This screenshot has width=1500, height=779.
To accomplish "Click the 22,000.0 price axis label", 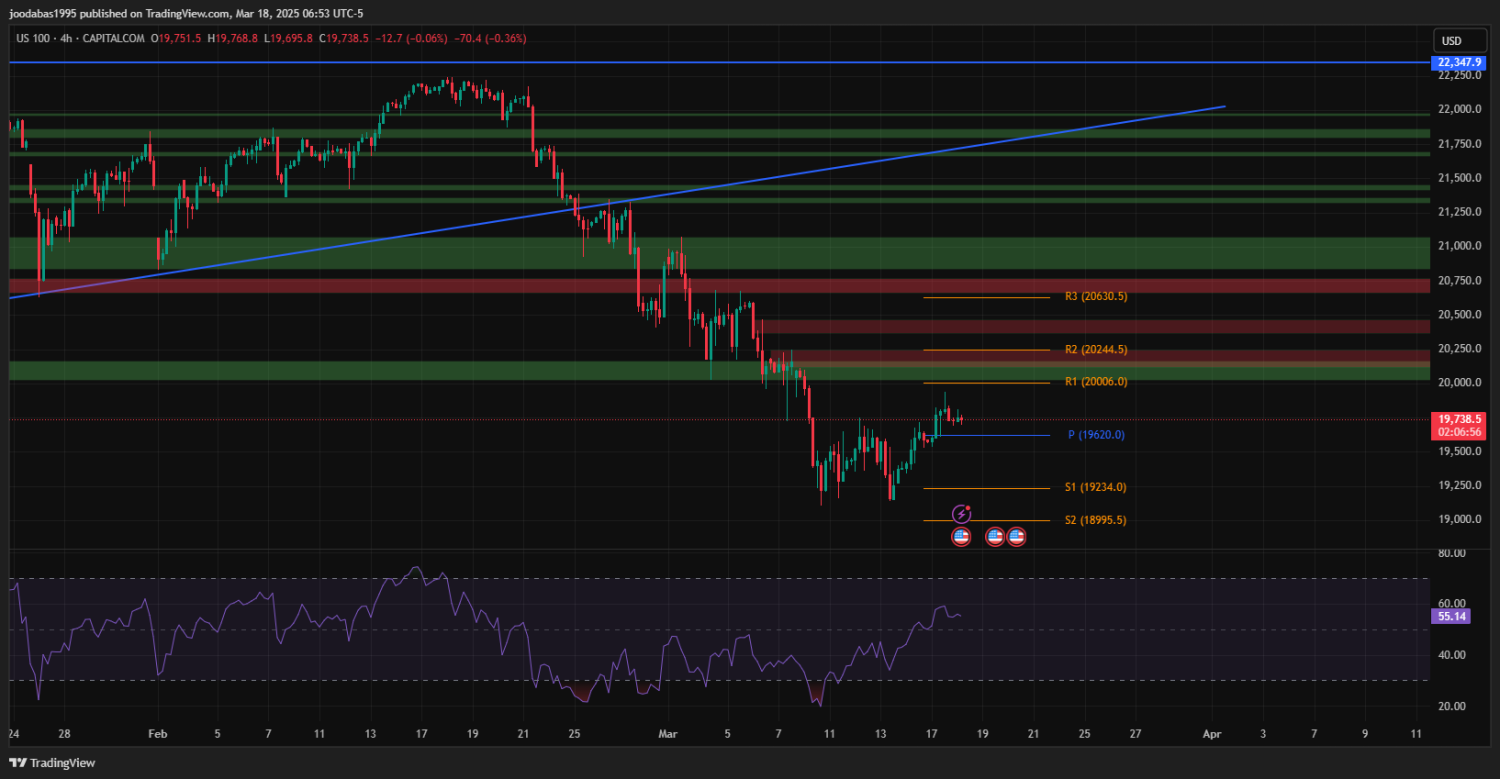I will 1458,109.
